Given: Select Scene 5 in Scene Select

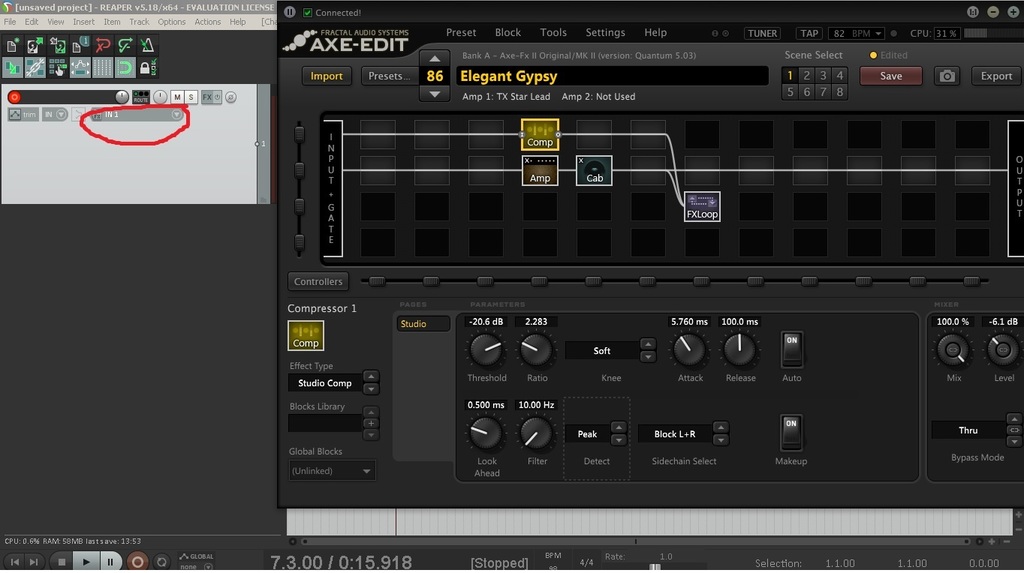Looking at the screenshot, I should coord(790,91).
